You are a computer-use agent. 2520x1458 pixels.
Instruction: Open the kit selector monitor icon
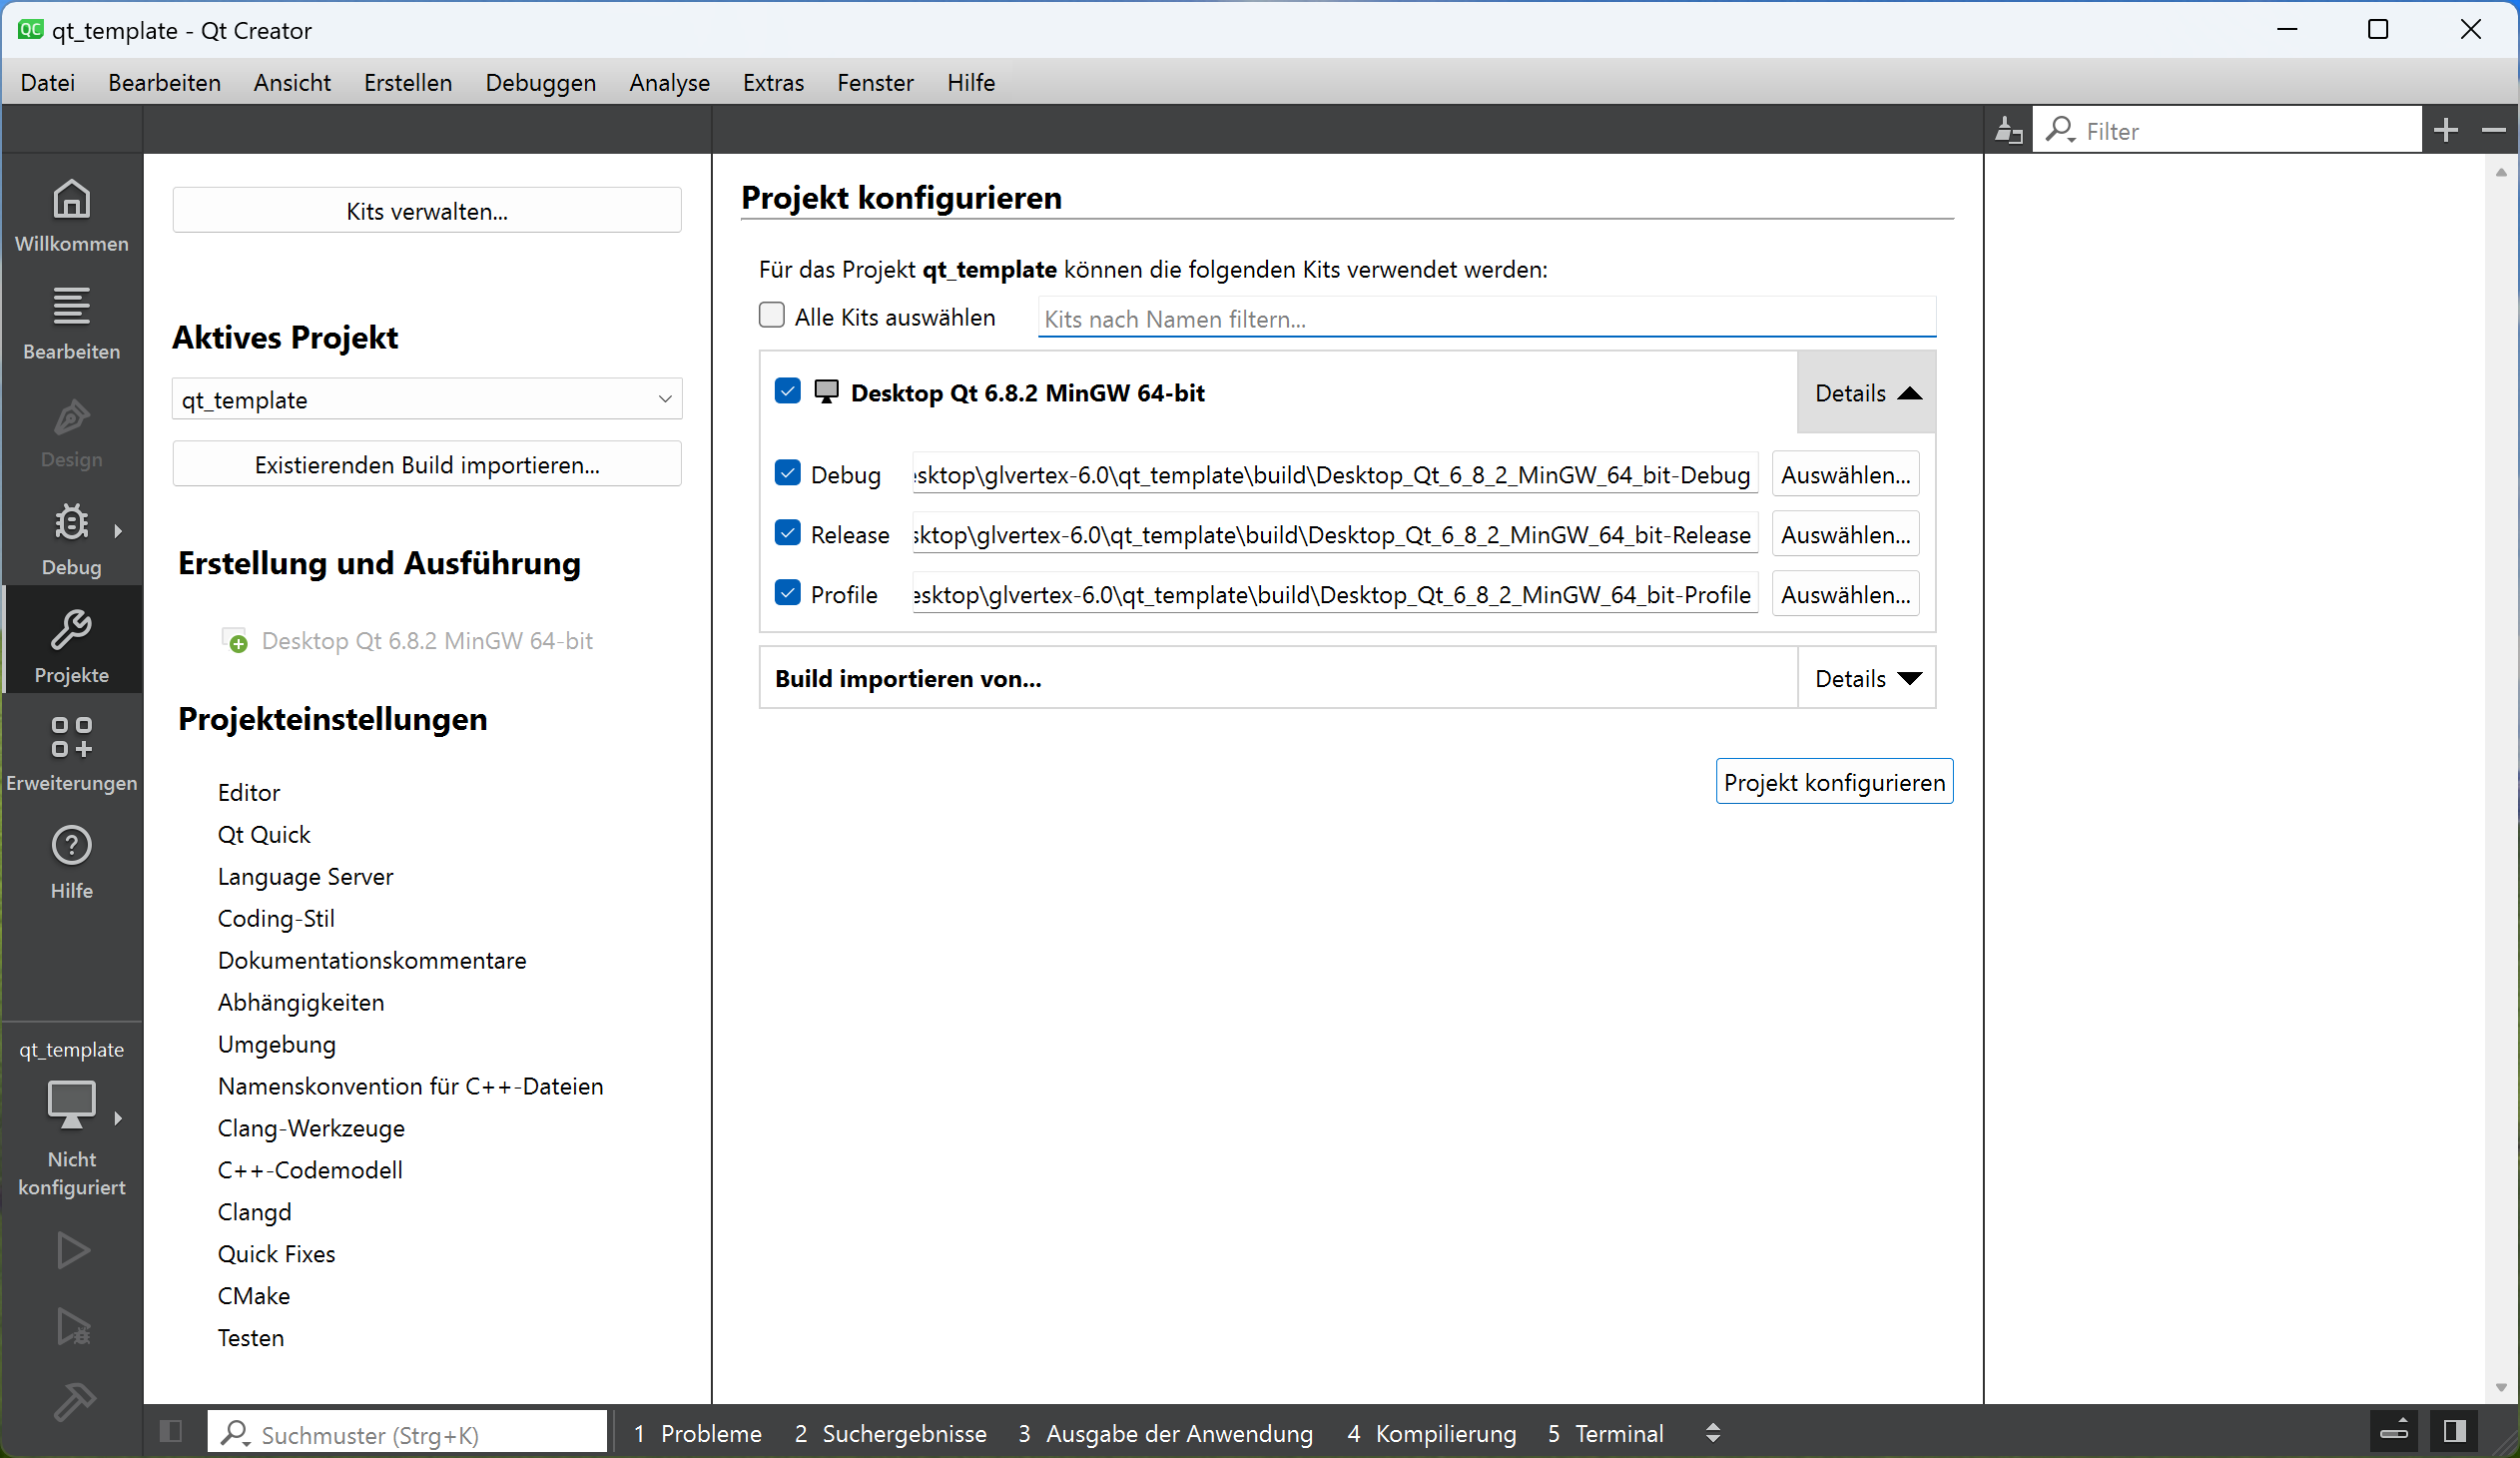click(x=71, y=1104)
